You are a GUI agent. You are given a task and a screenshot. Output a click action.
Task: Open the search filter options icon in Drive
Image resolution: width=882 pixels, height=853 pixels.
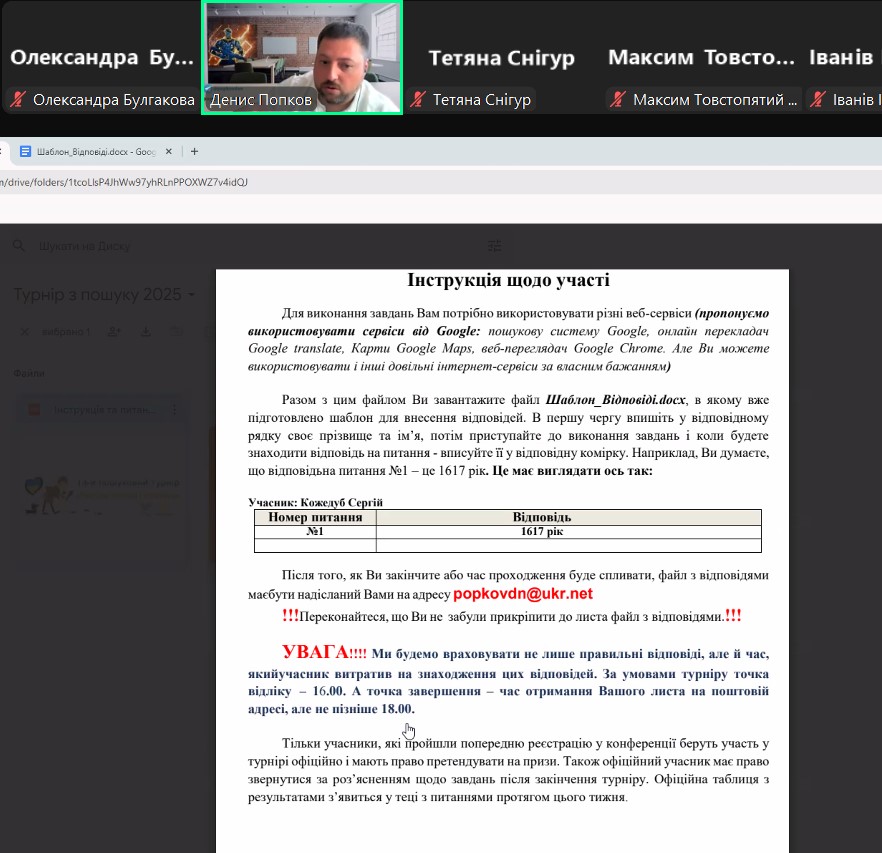[494, 246]
